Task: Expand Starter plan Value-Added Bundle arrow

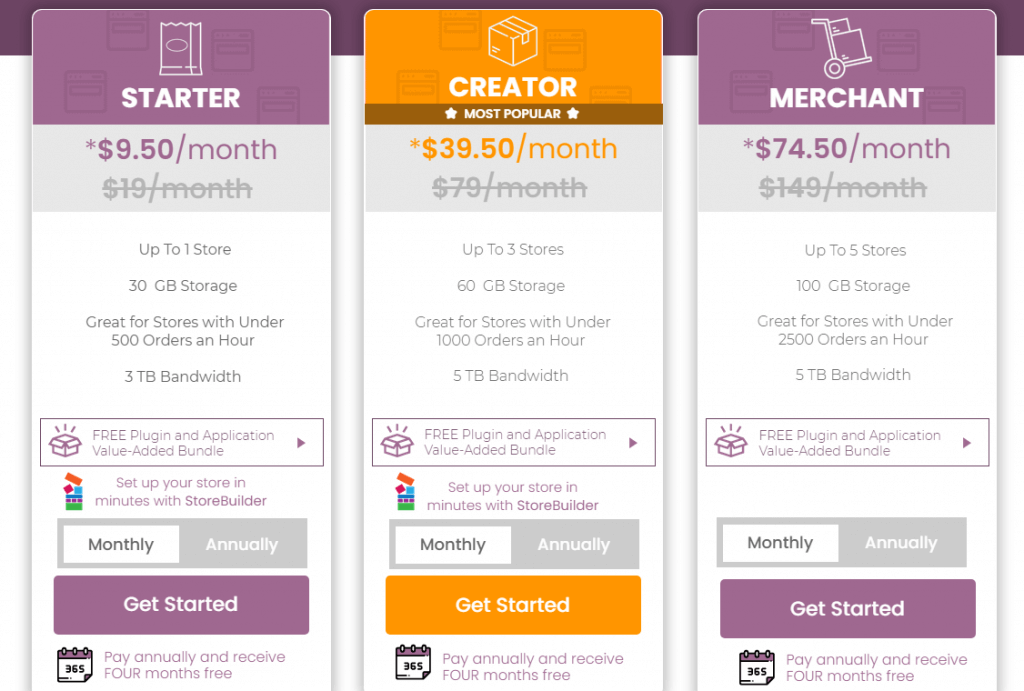Action: point(301,442)
